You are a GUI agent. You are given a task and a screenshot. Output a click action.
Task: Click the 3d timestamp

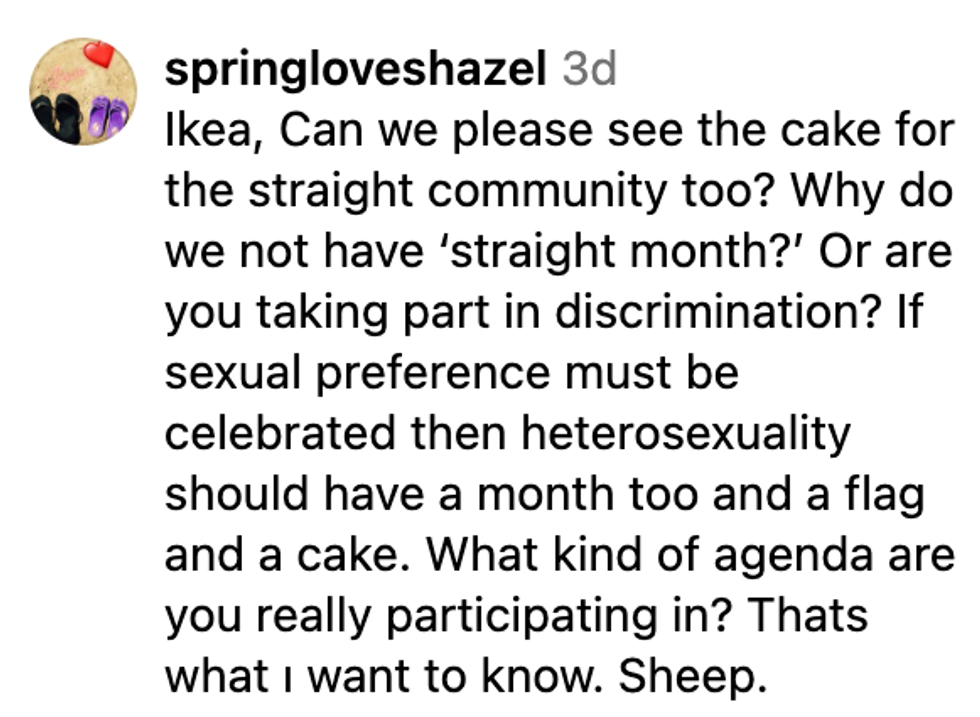point(589,70)
